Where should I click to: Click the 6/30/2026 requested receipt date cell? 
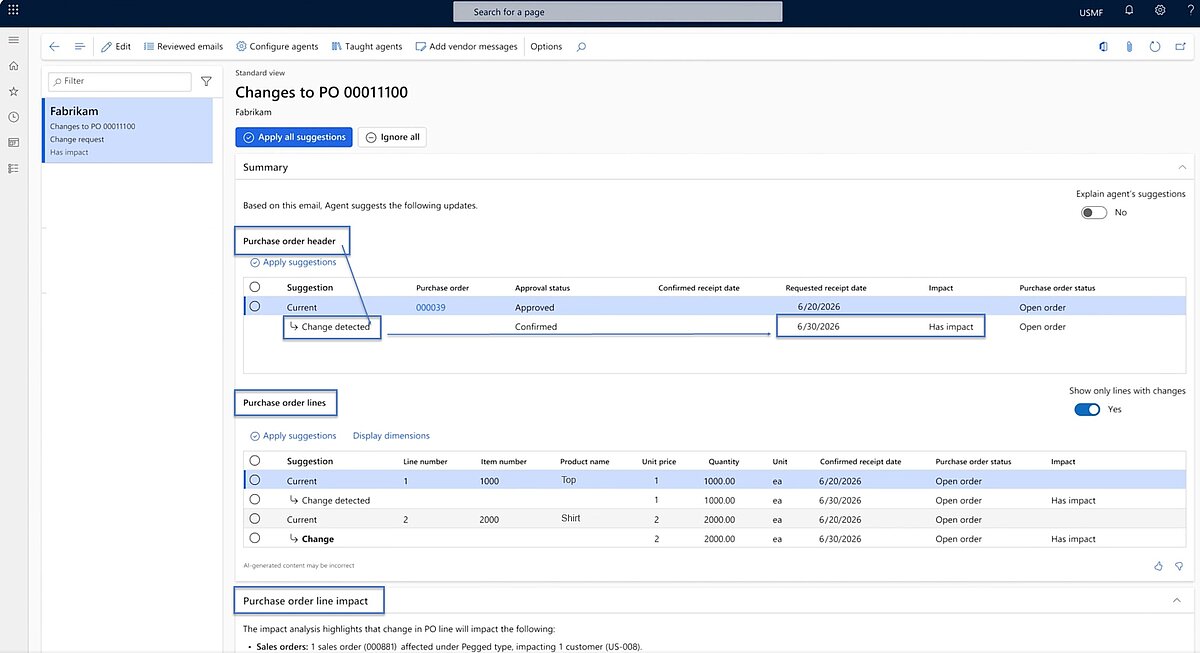(x=818, y=327)
